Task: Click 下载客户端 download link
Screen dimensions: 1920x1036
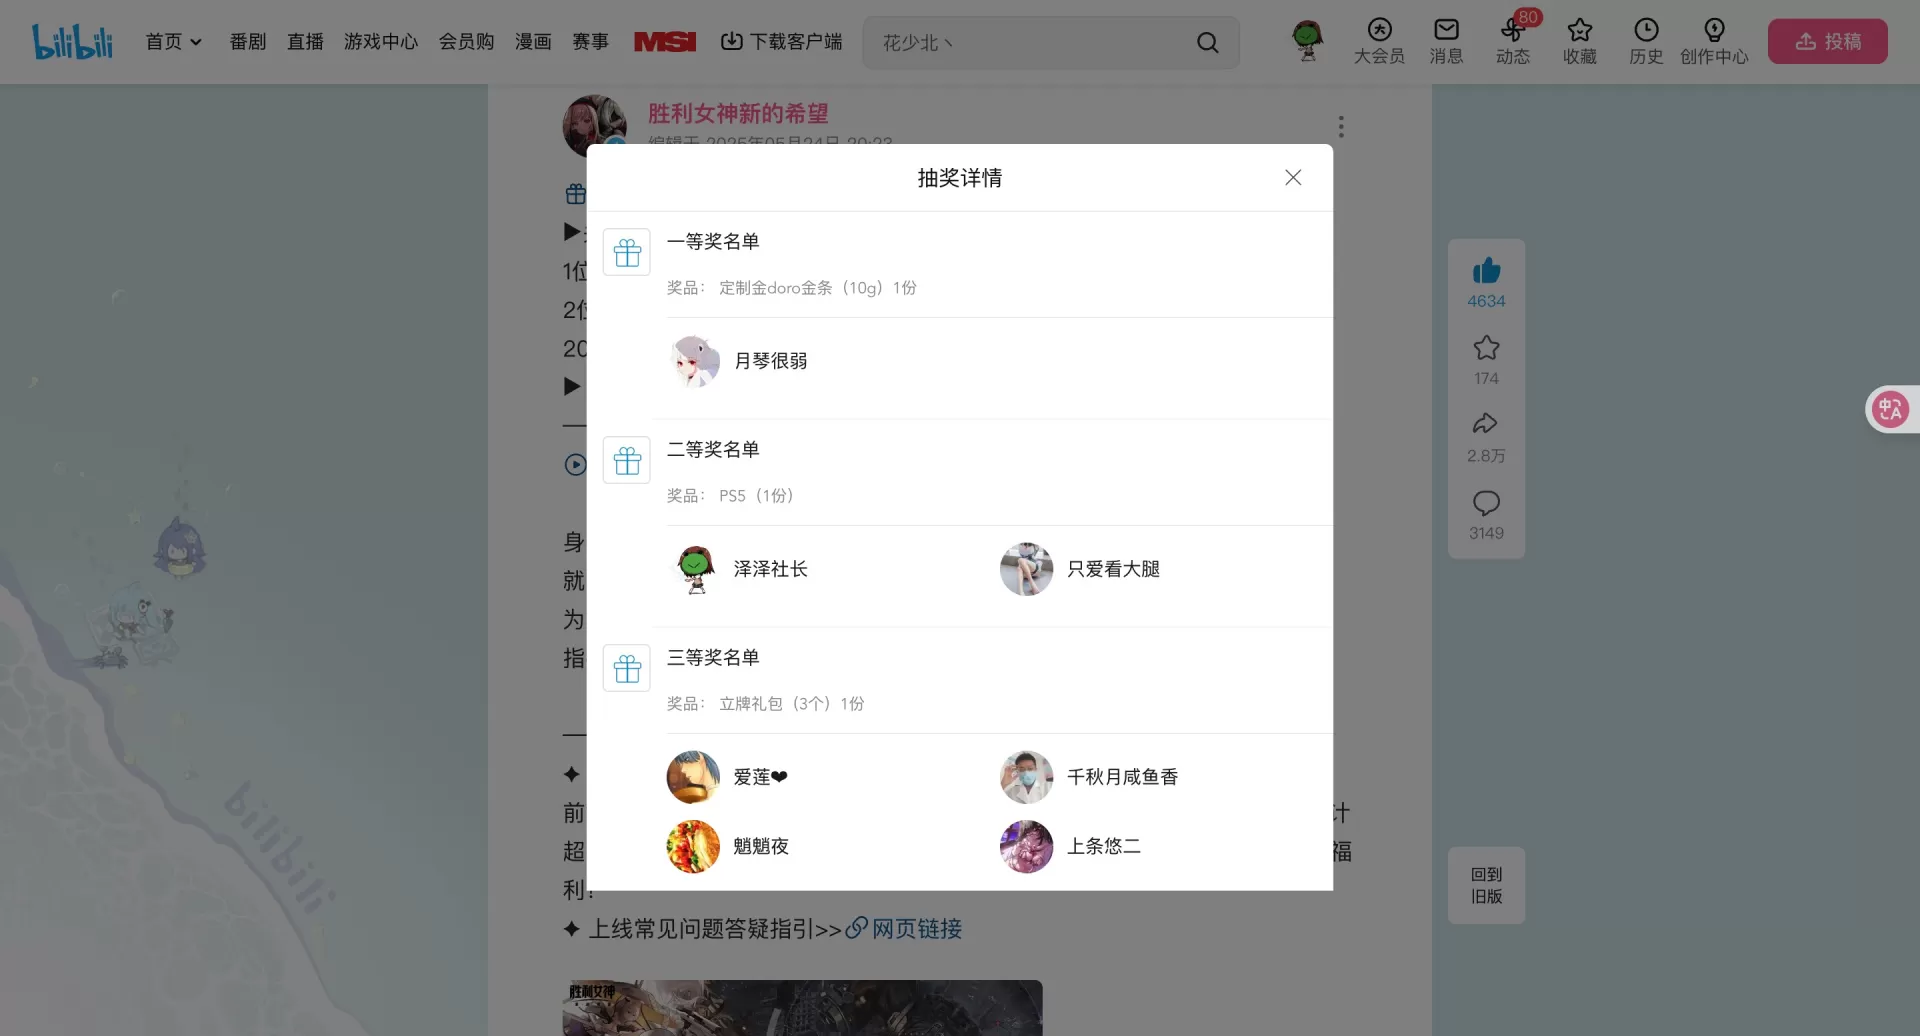Action: [x=782, y=41]
